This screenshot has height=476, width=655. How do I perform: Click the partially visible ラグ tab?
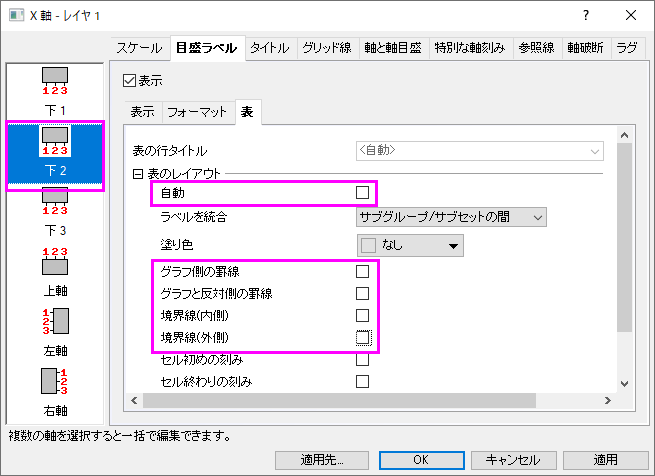coord(628,48)
